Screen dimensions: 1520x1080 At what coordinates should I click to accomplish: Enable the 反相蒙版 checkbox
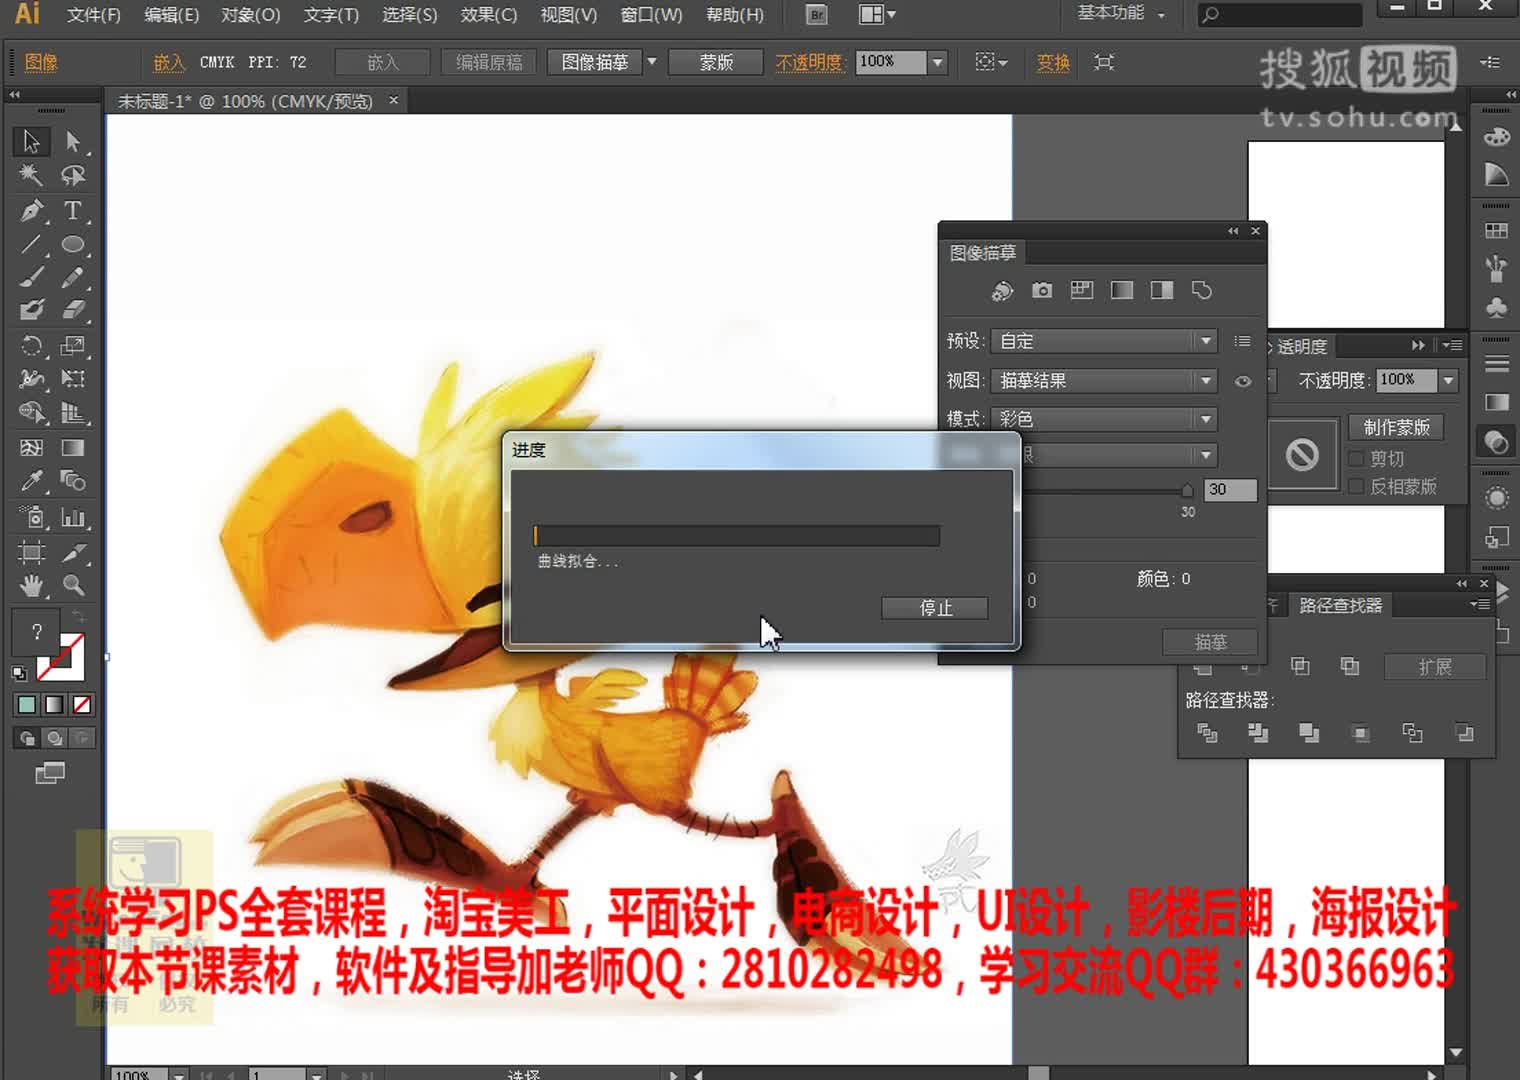pyautogui.click(x=1356, y=486)
